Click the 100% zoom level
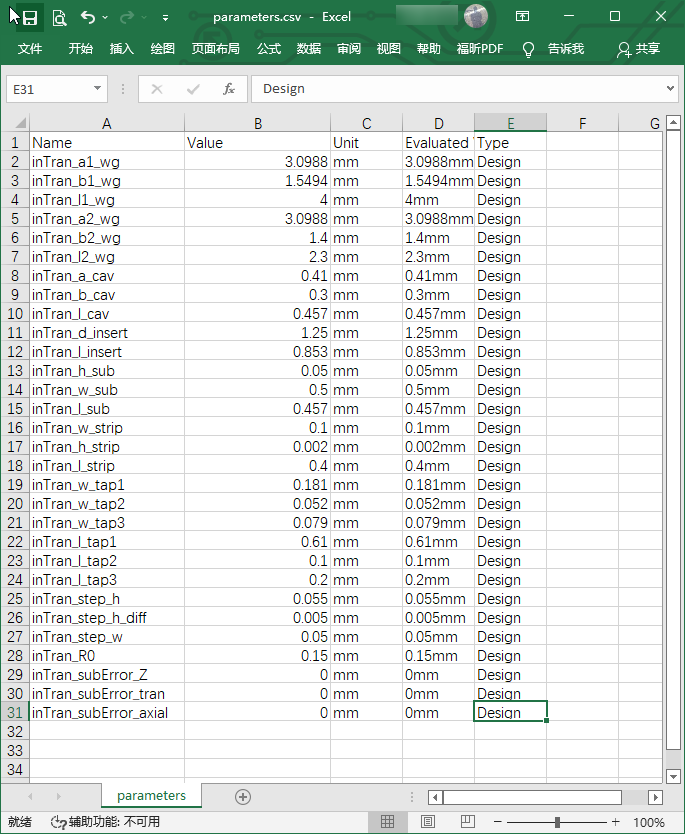This screenshot has height=834, width=685. tap(649, 822)
